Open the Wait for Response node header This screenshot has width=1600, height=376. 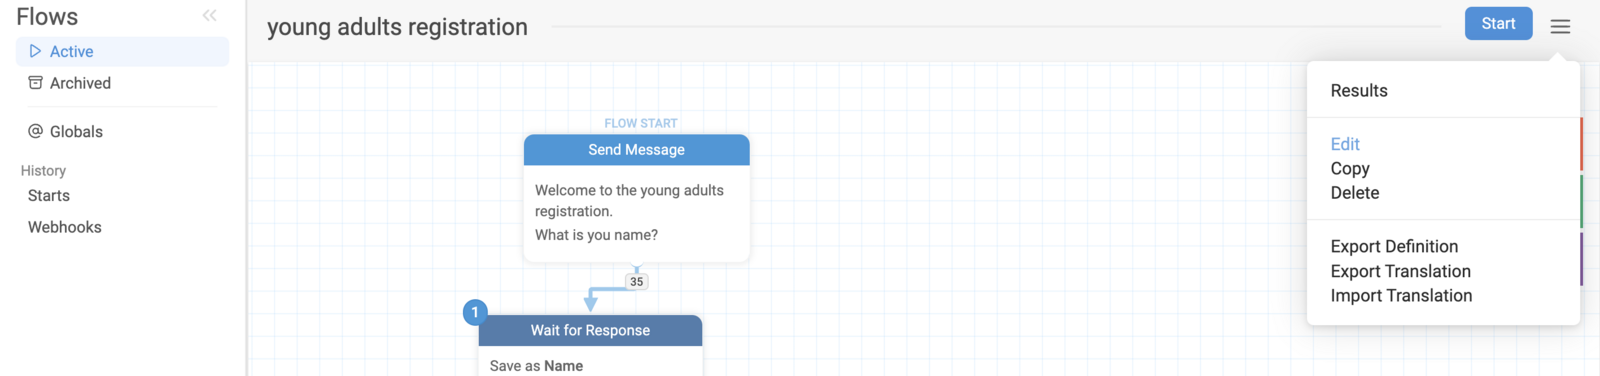[590, 331]
